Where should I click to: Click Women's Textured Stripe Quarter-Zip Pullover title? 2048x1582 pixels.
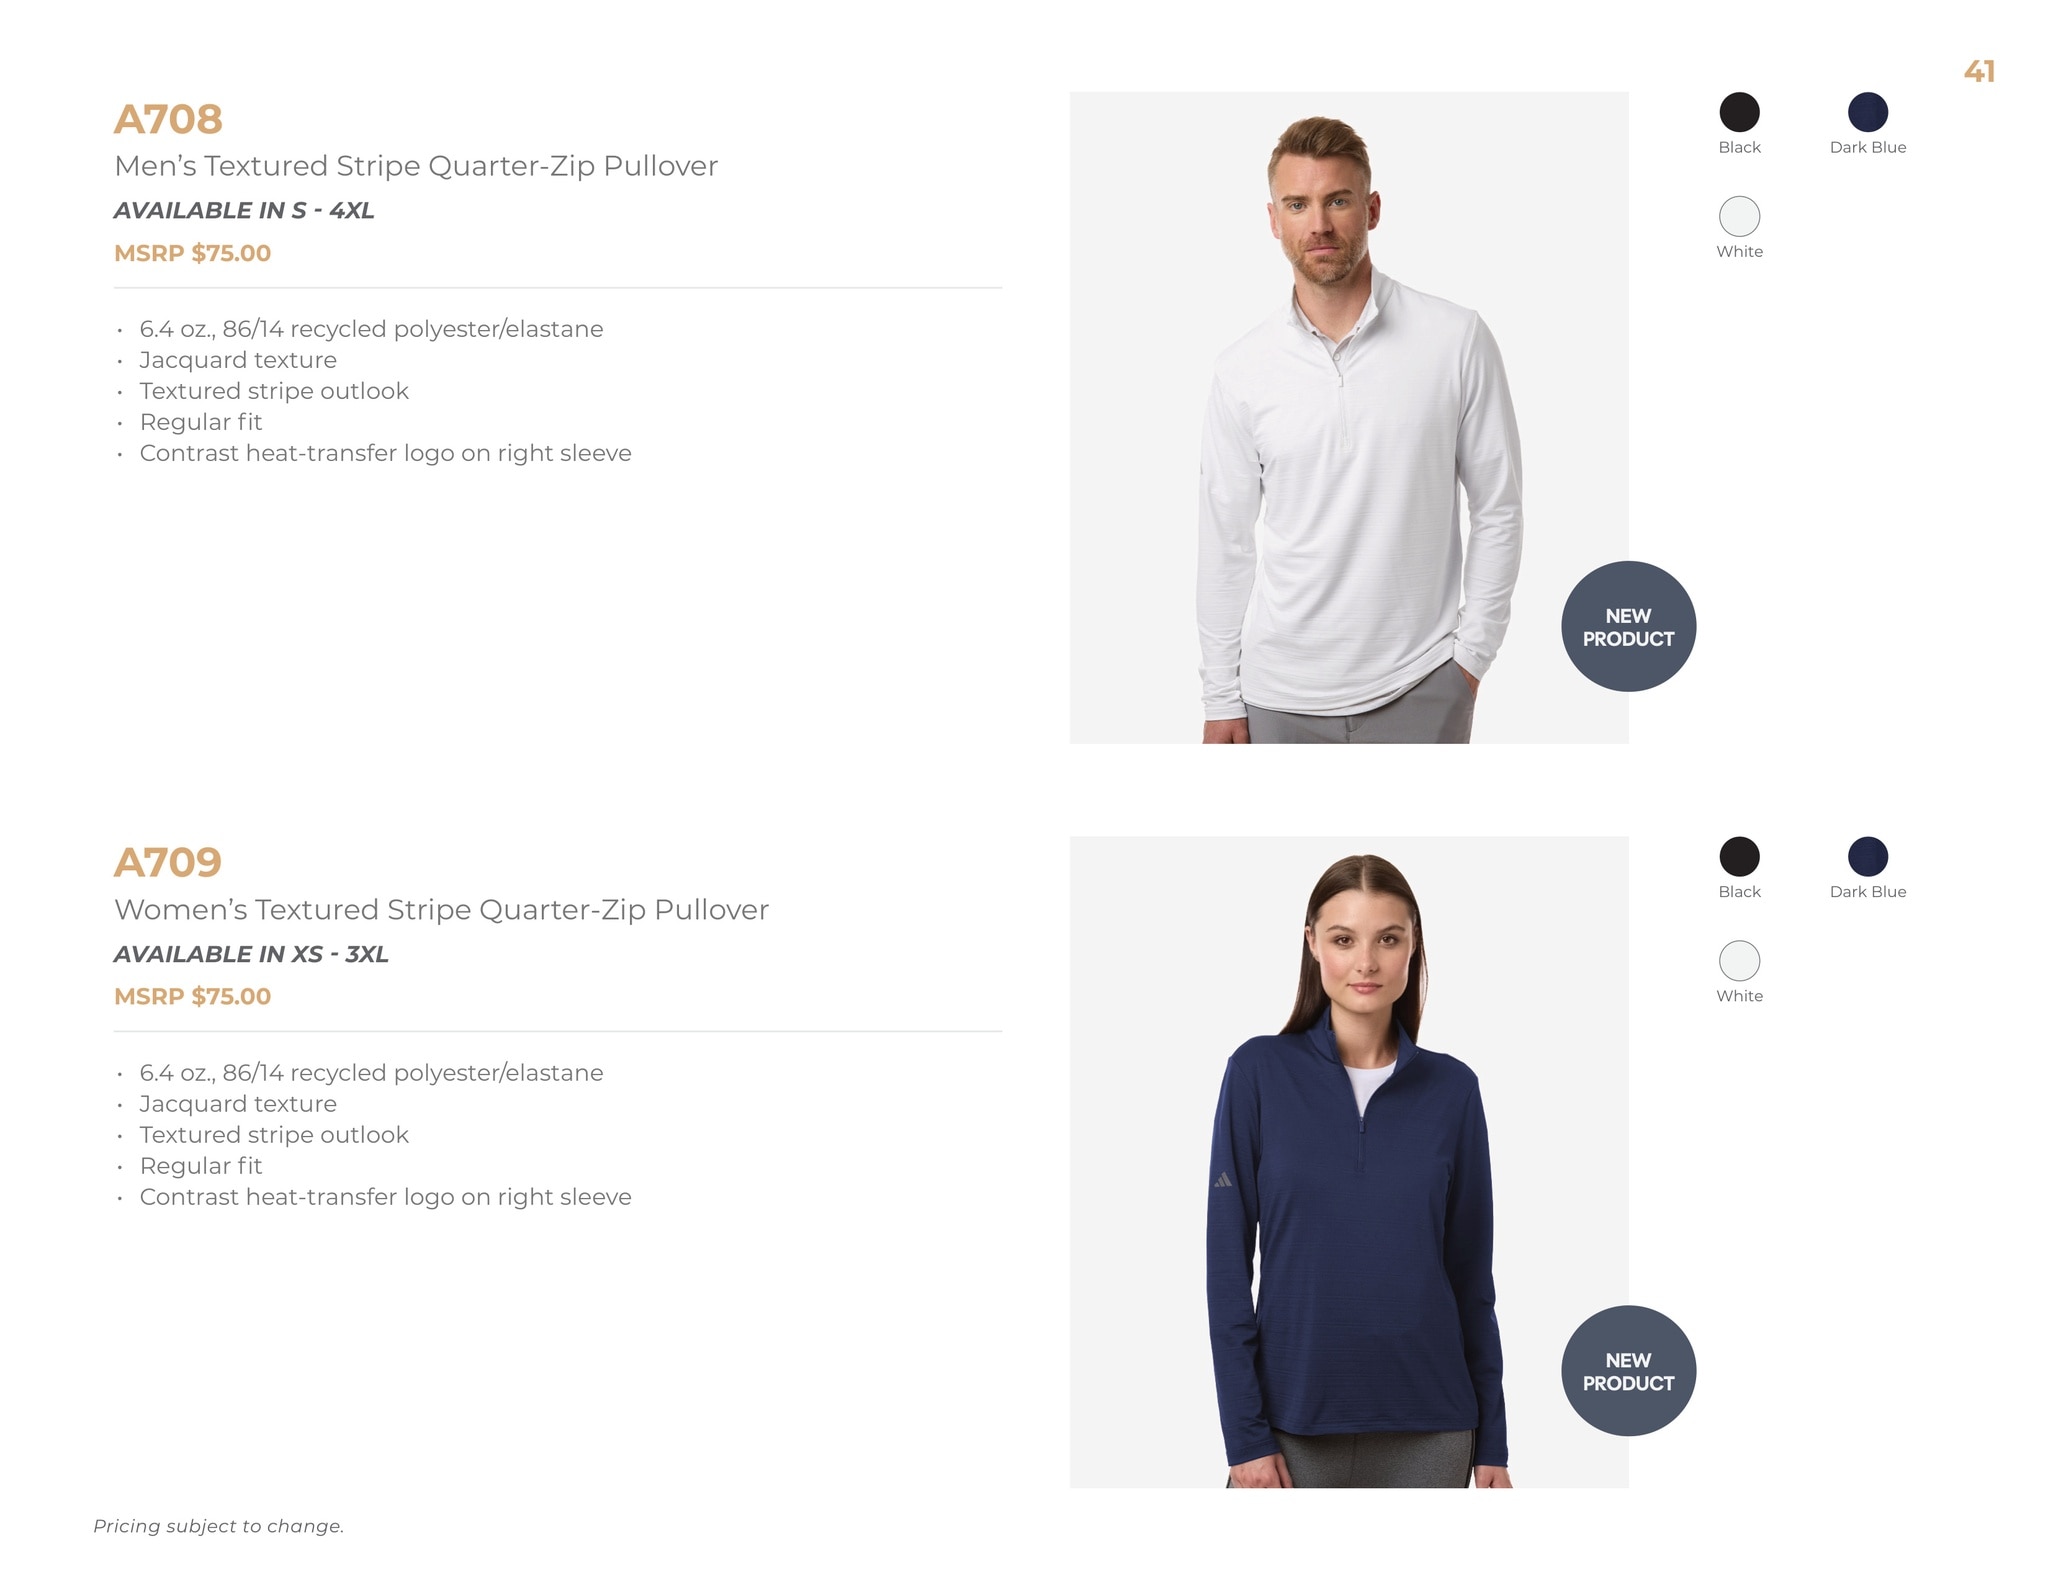[x=441, y=910]
